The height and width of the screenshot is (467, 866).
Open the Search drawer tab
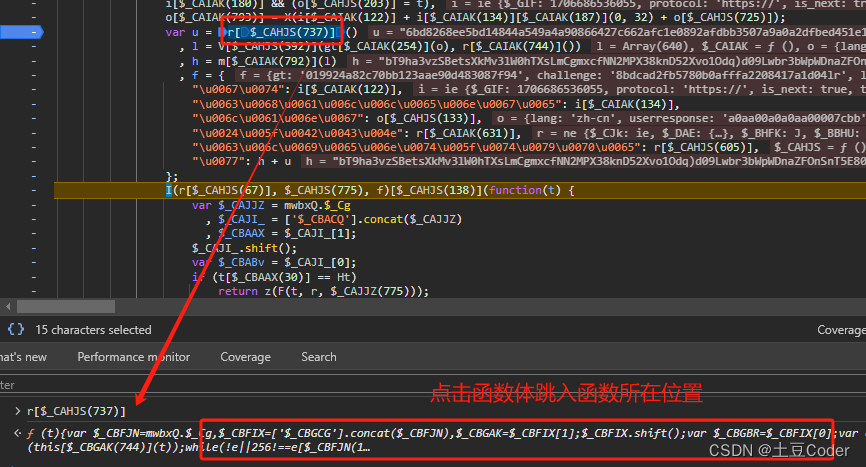(319, 357)
